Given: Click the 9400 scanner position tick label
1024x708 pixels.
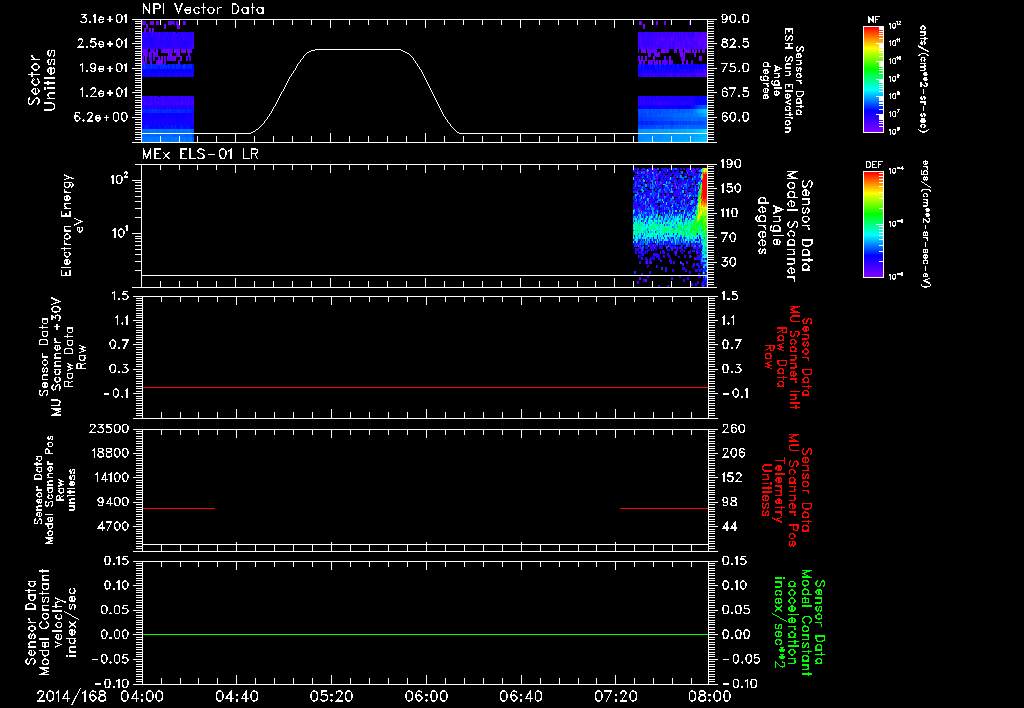Looking at the screenshot, I should pos(113,502).
